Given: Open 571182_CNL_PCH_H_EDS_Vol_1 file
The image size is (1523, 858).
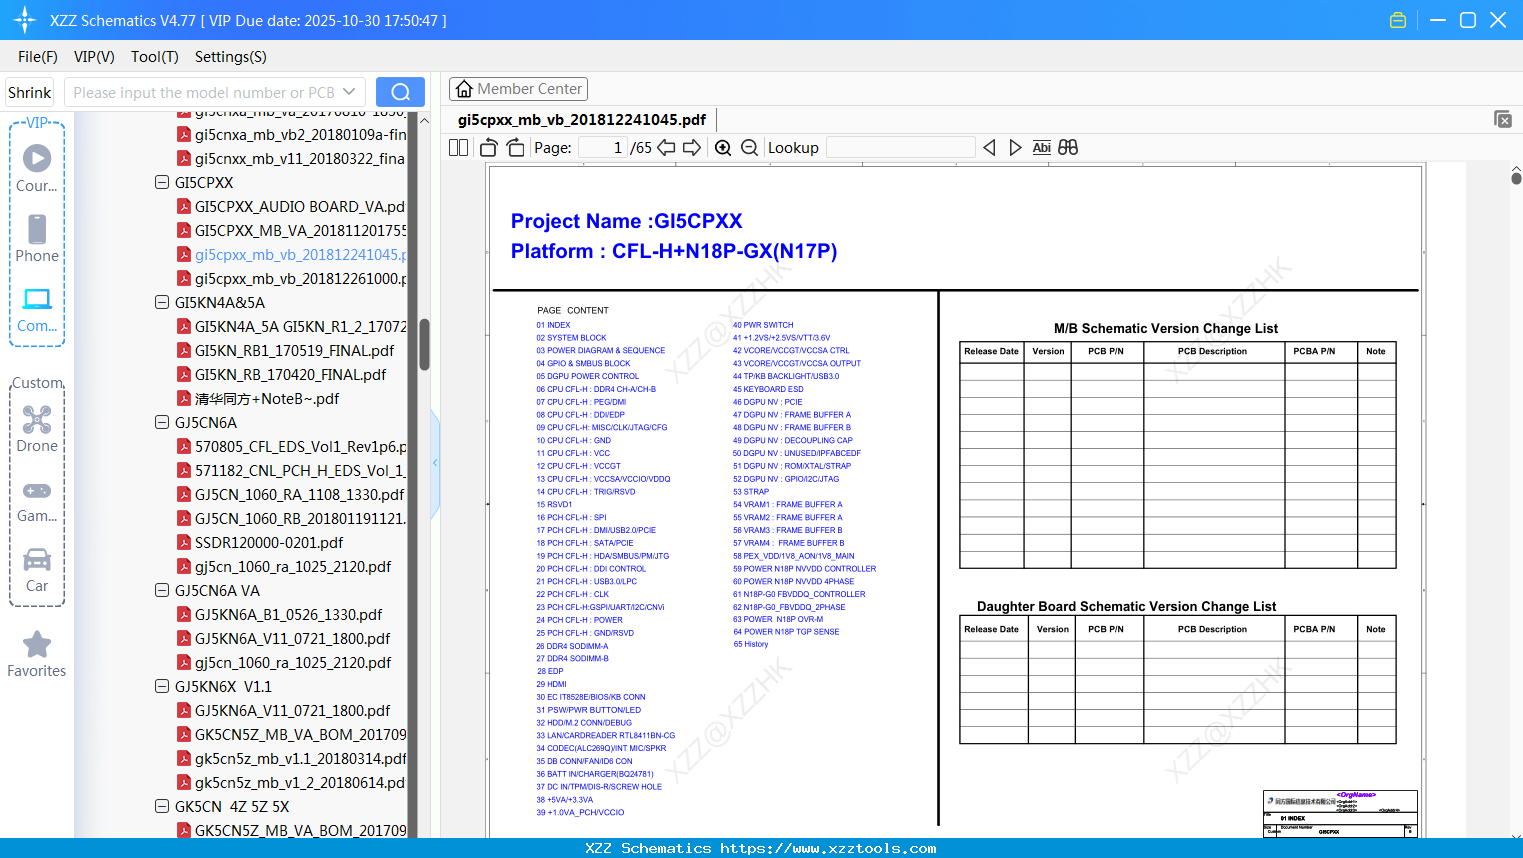Looking at the screenshot, I should point(300,471).
